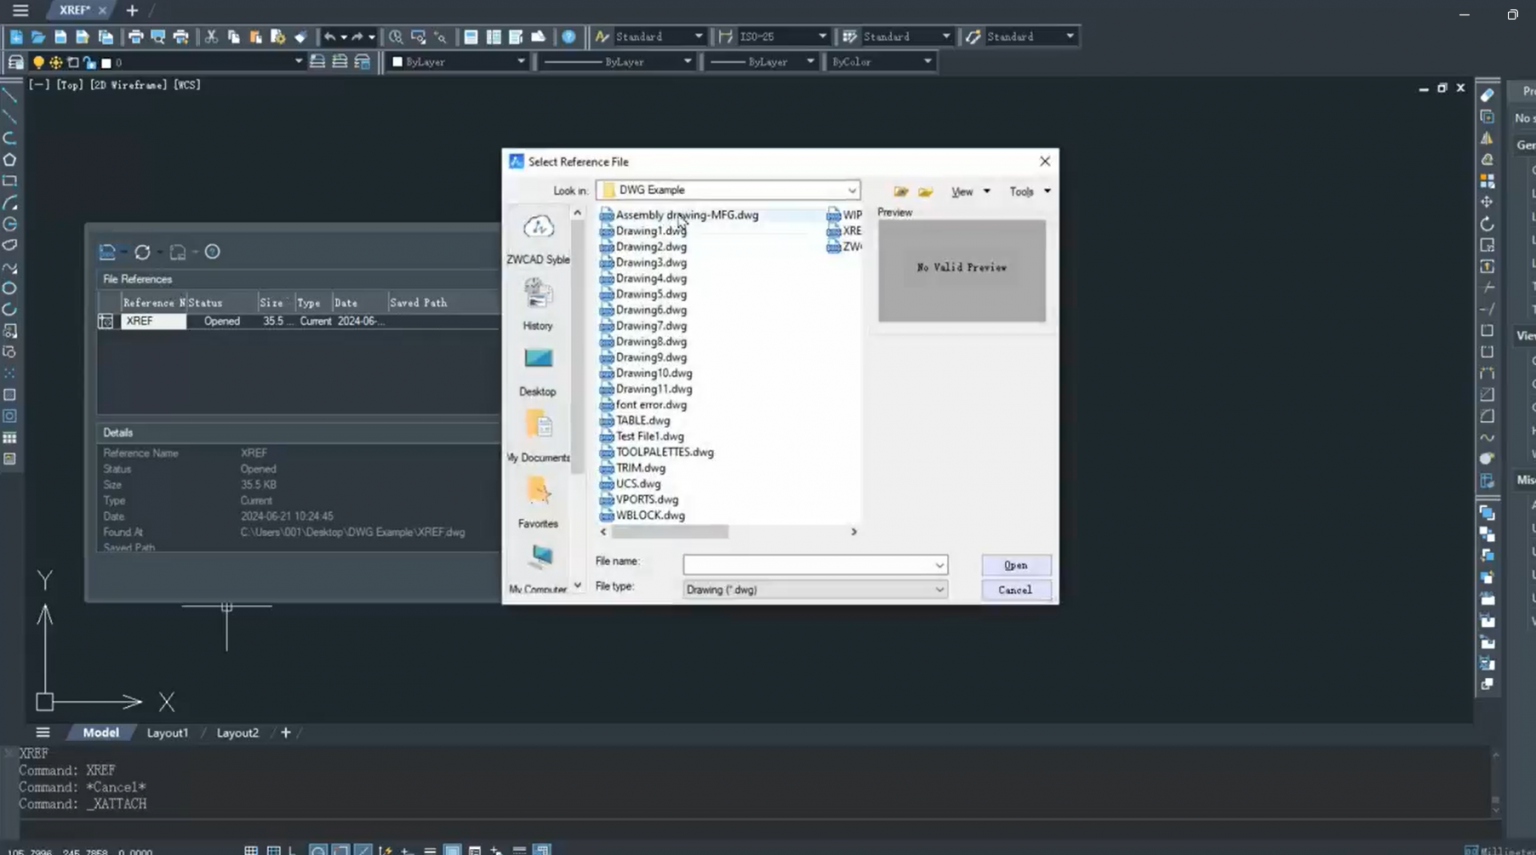Toggle grid display in the status bar

[251, 850]
